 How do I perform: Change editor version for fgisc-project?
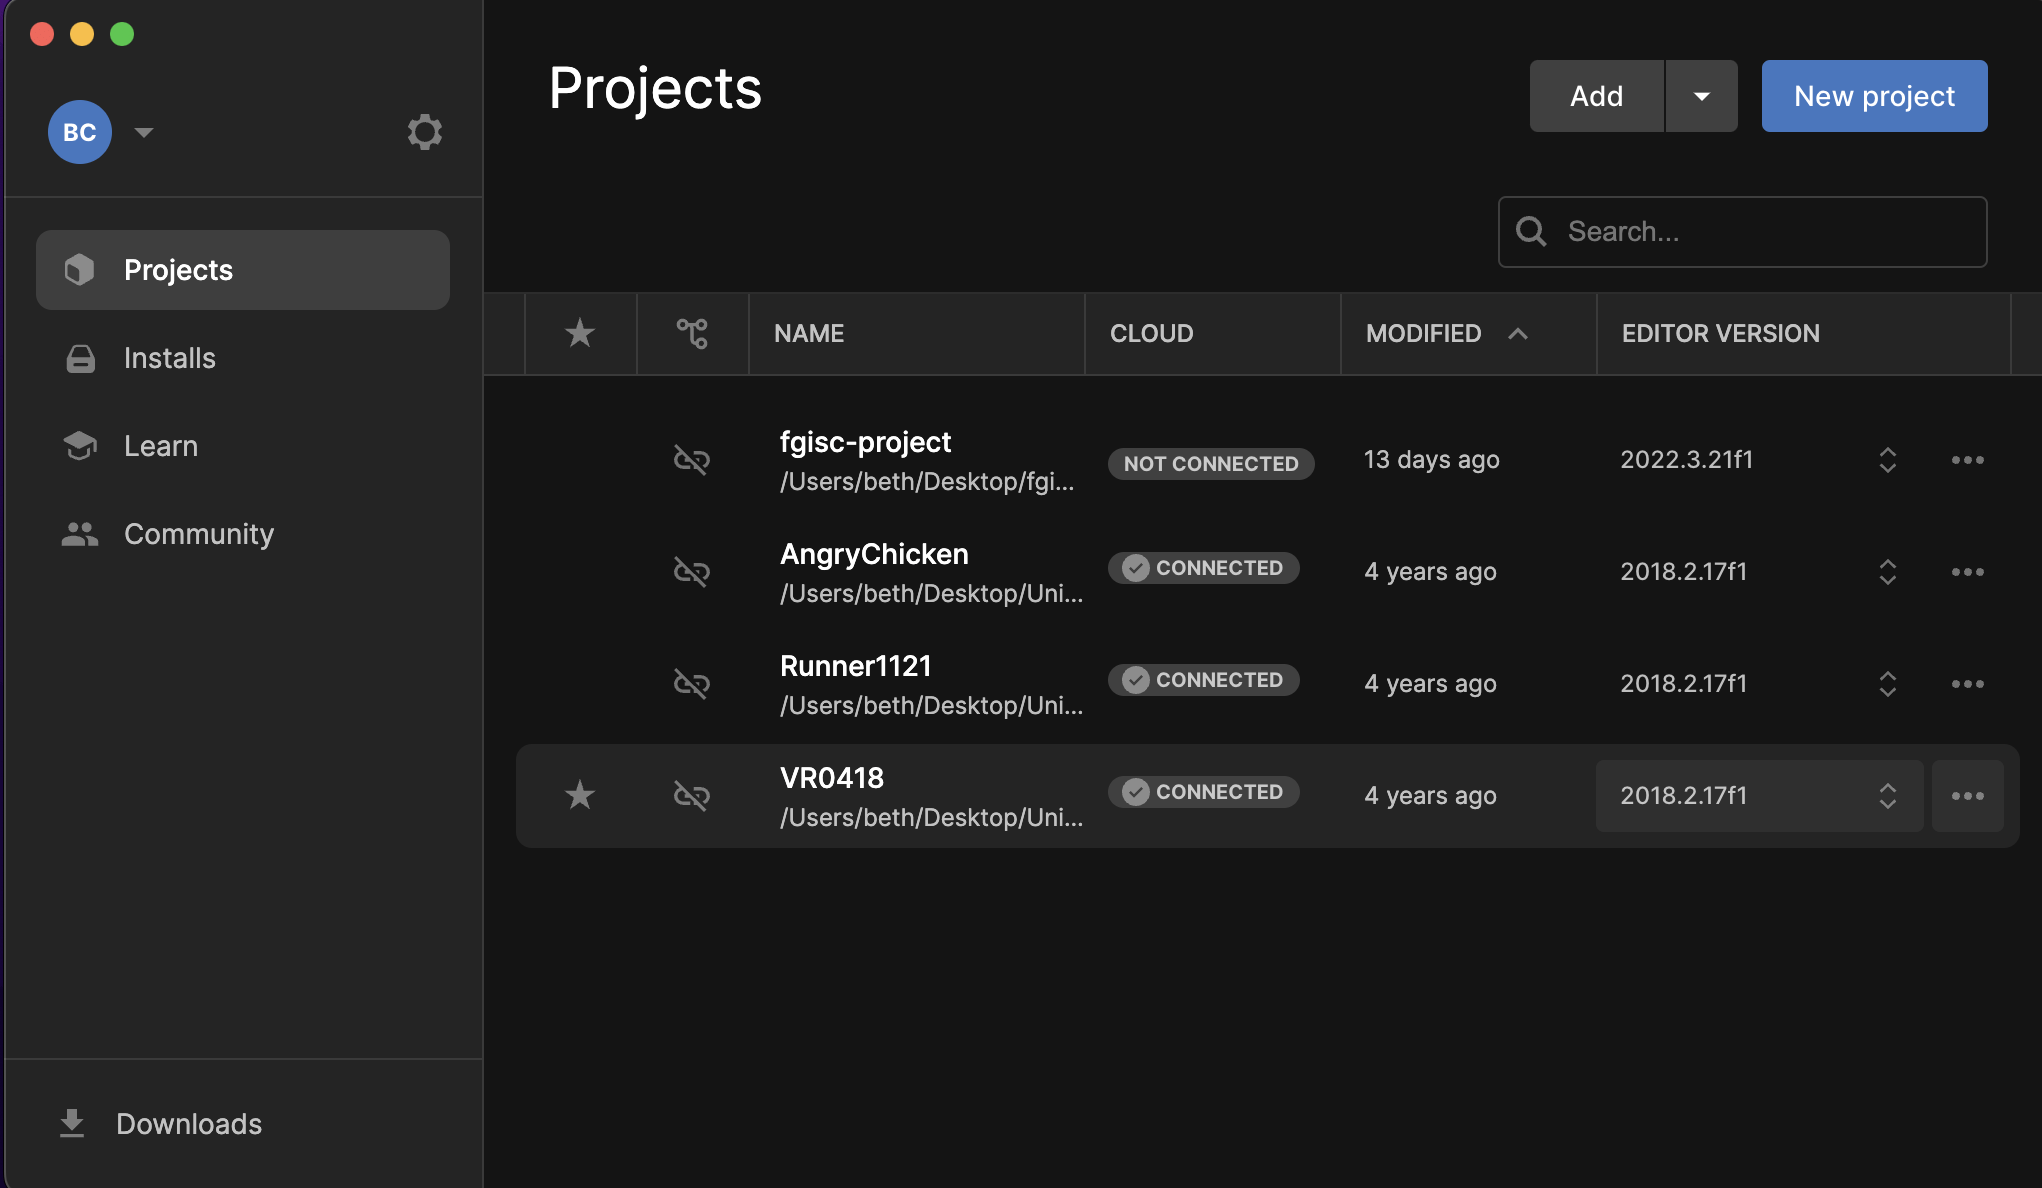1887,460
